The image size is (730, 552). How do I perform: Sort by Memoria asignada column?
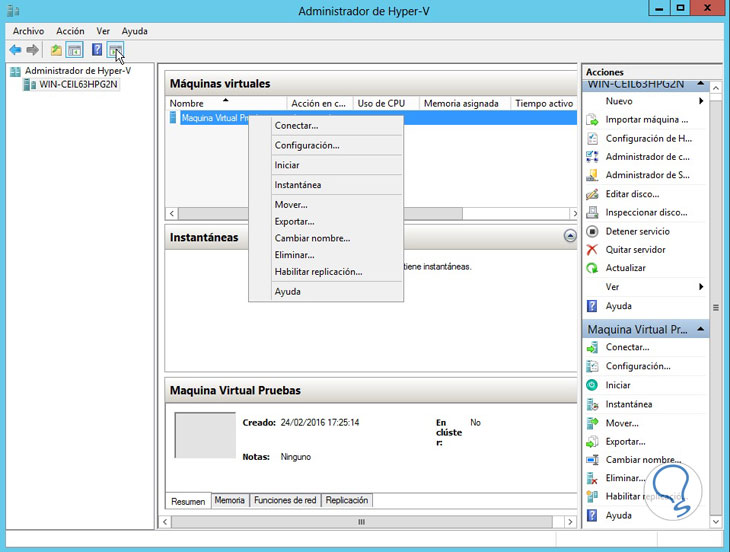(x=465, y=103)
